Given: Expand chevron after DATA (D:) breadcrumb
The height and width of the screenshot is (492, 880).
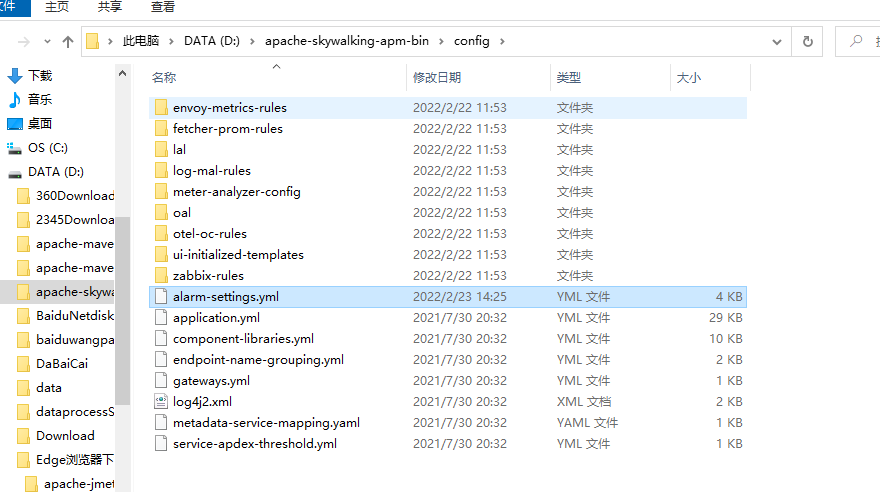Looking at the screenshot, I should (x=252, y=42).
